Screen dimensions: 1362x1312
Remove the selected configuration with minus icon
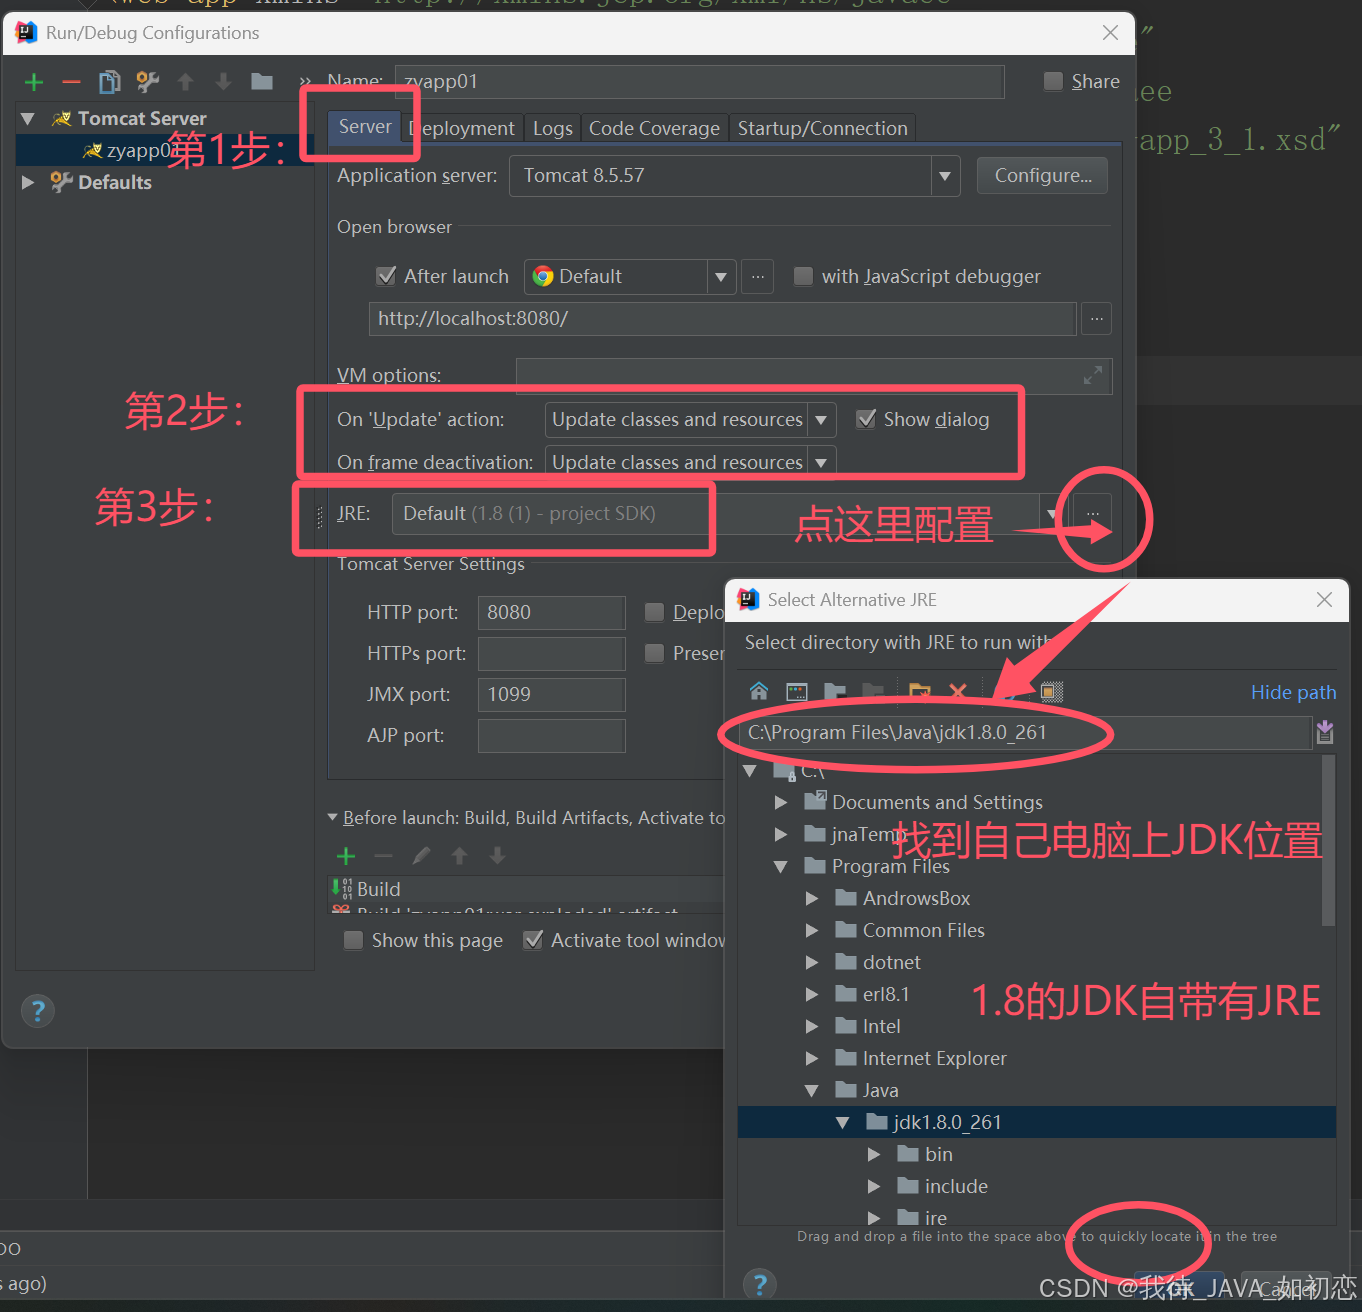71,82
